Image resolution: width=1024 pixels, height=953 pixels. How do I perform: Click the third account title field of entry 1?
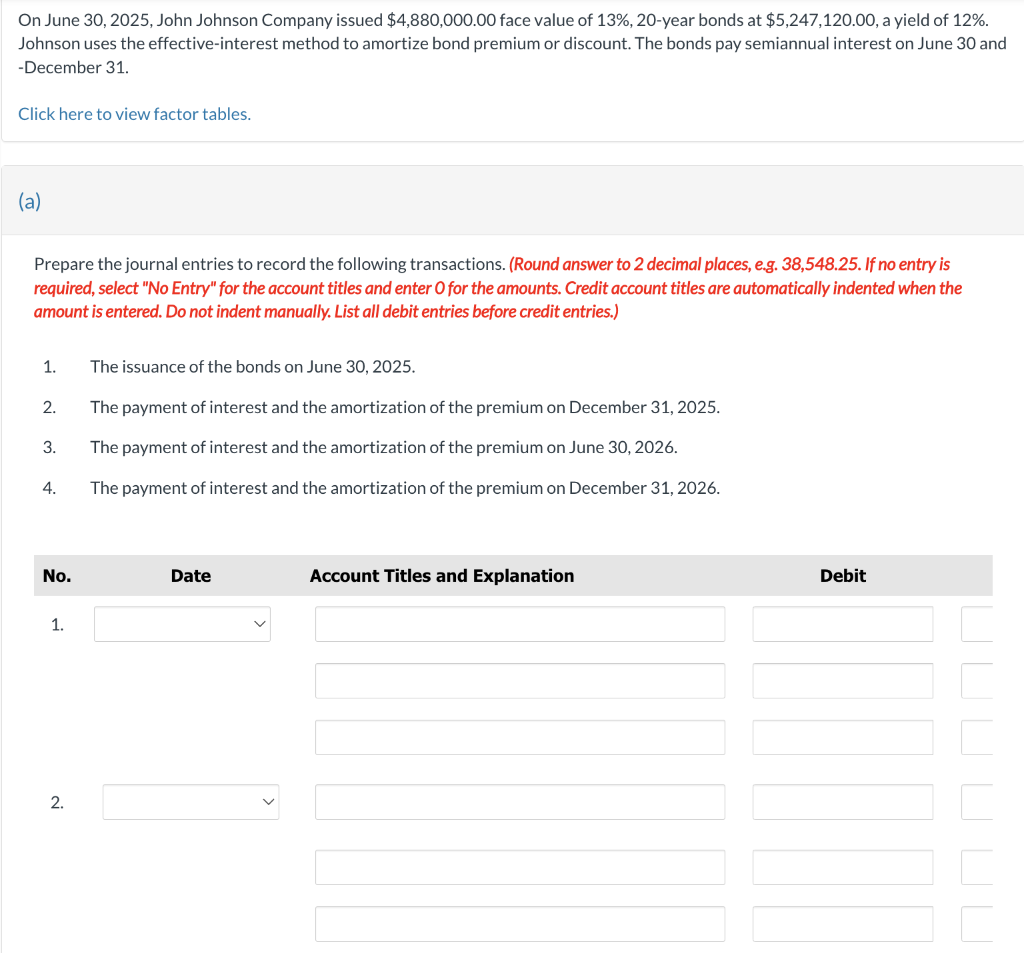click(x=520, y=737)
